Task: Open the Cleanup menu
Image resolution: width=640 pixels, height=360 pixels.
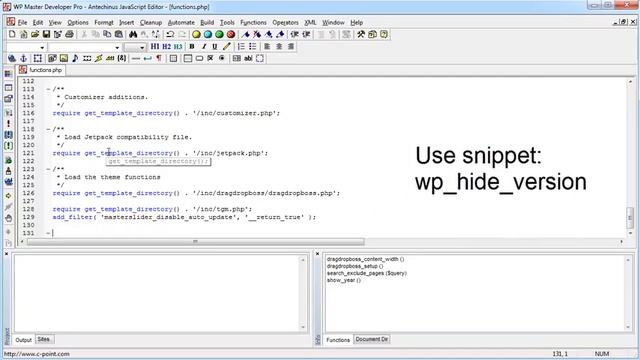Action: [x=151, y=22]
